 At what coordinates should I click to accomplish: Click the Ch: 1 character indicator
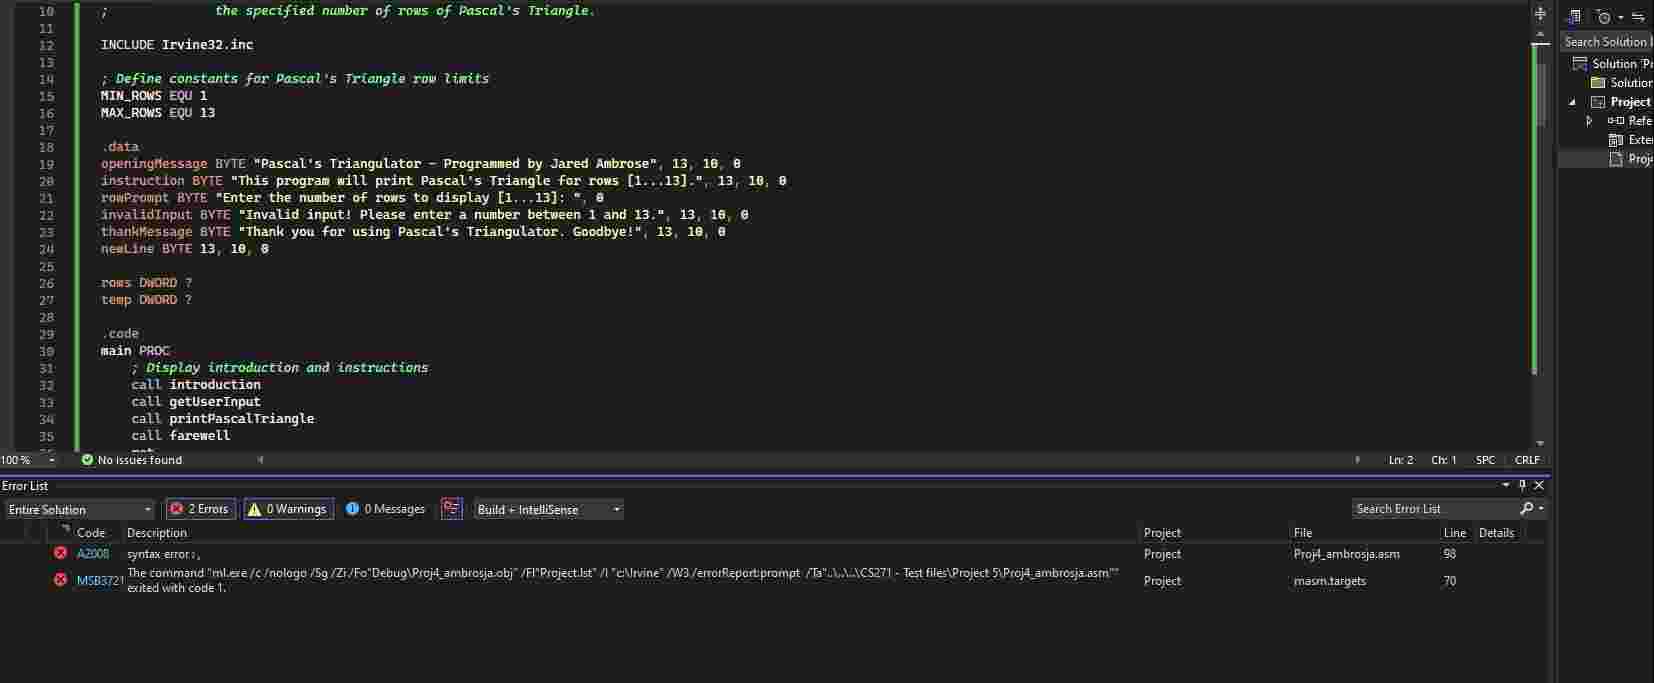(x=1444, y=460)
